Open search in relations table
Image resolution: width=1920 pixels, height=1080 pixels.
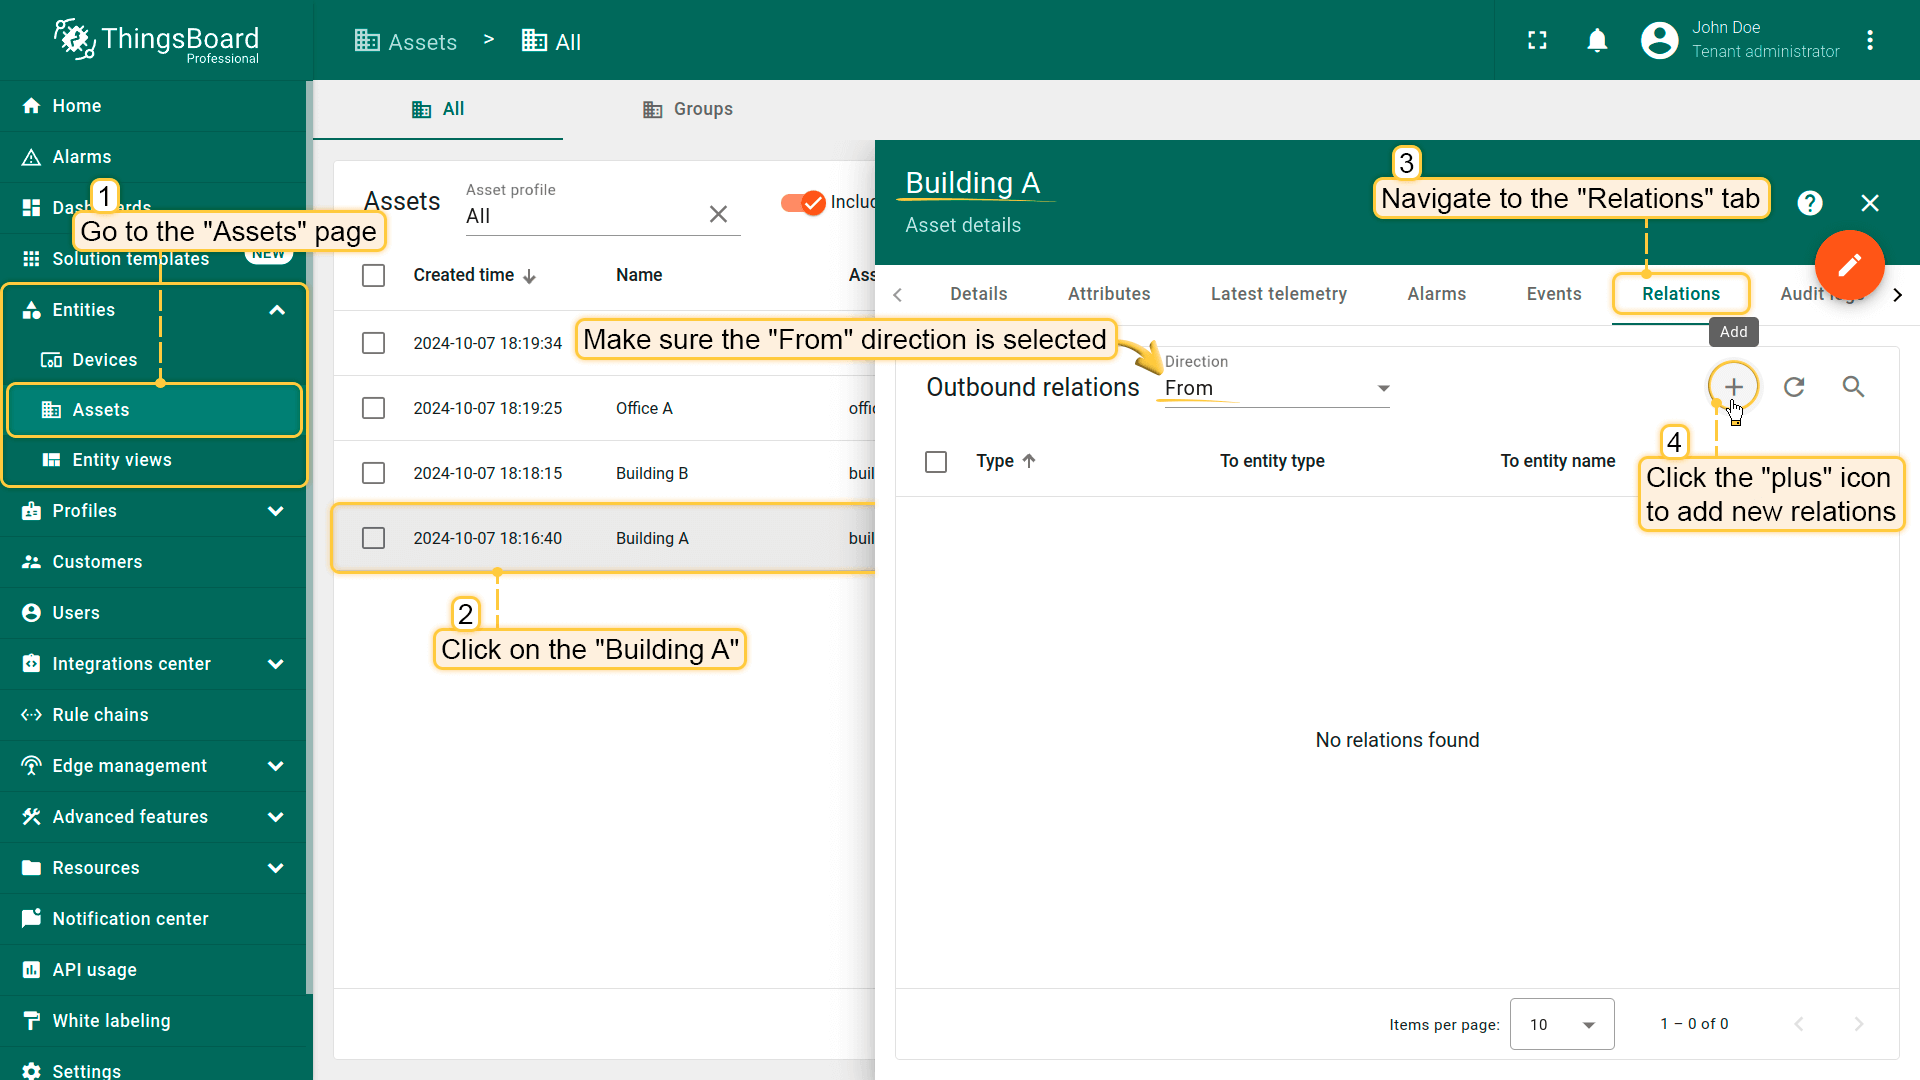click(x=1853, y=387)
